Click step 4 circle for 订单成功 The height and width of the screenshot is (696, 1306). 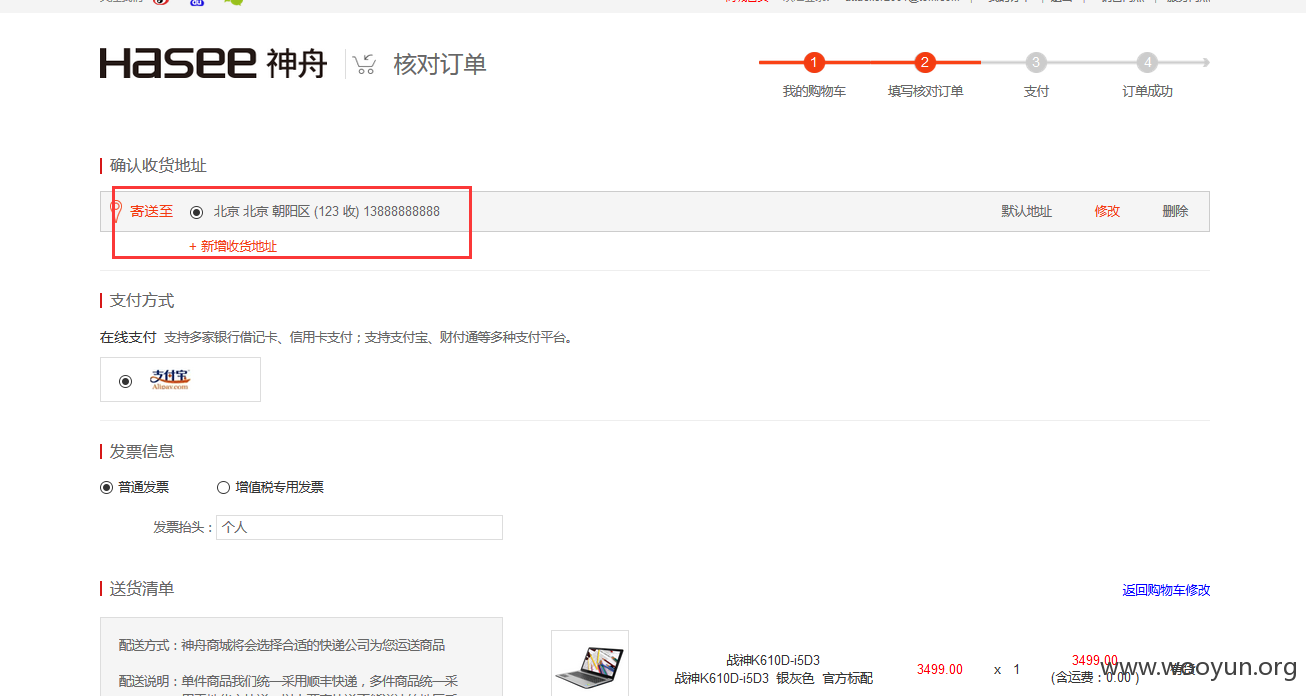tap(1147, 62)
